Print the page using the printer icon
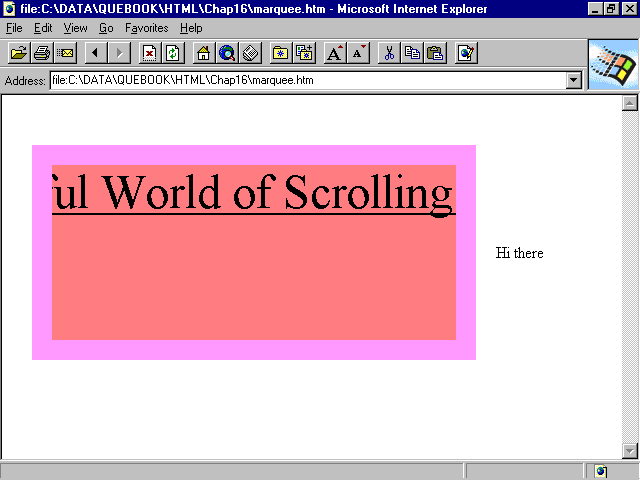Screen dimensions: 640x480 click(42, 53)
